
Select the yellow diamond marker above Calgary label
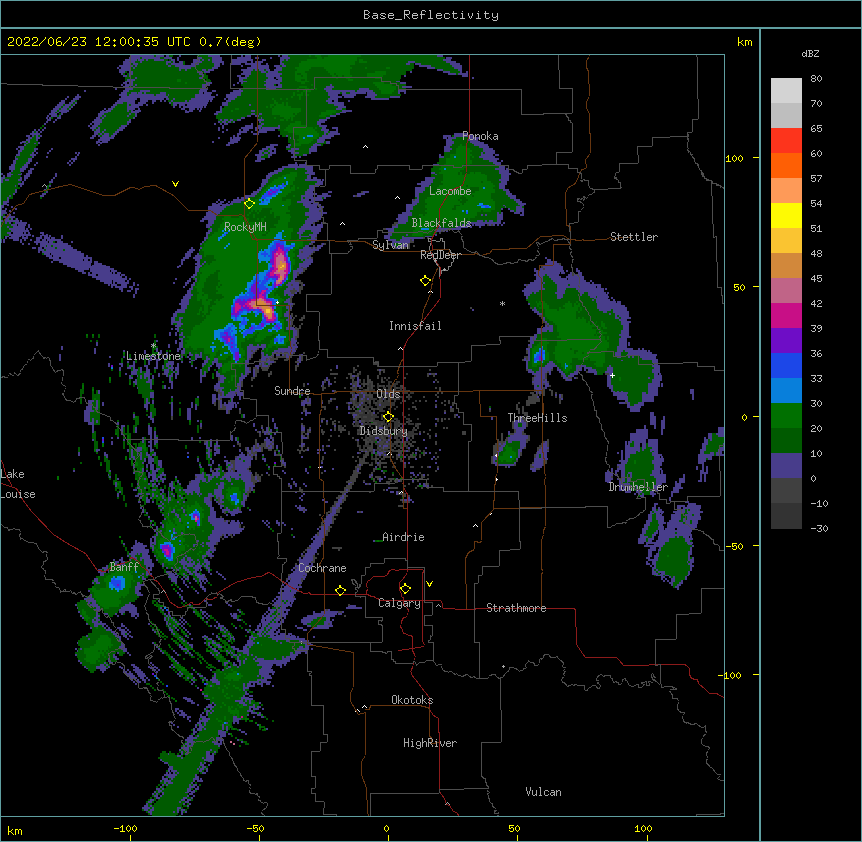405,589
